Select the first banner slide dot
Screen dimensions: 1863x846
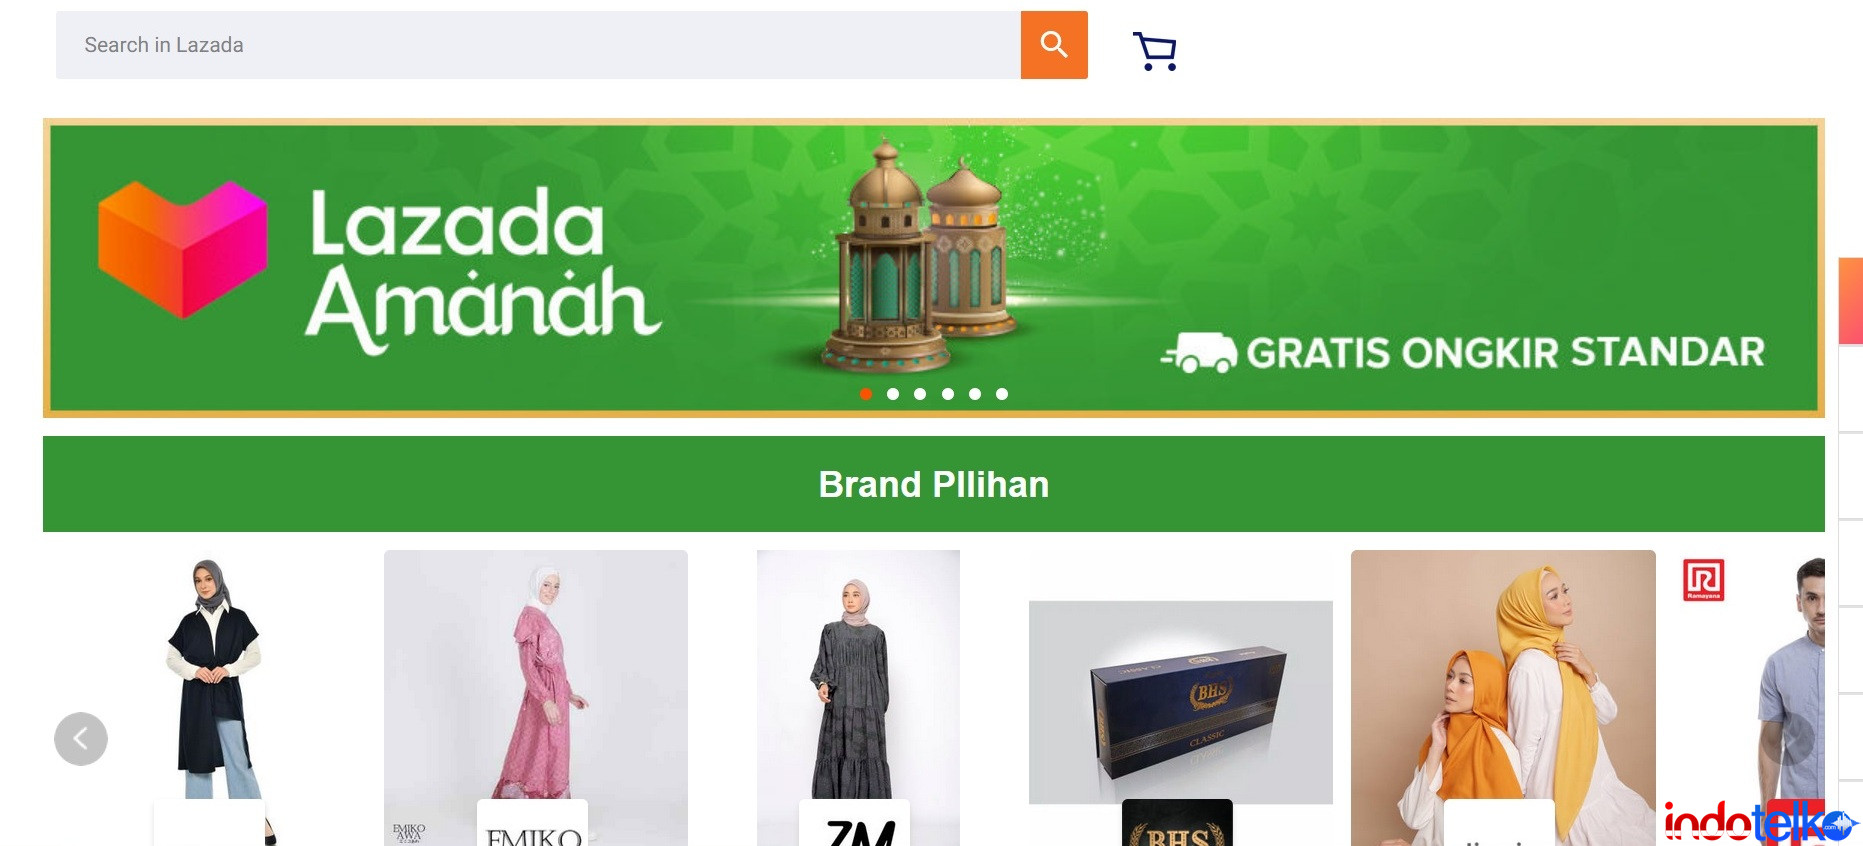(x=866, y=394)
